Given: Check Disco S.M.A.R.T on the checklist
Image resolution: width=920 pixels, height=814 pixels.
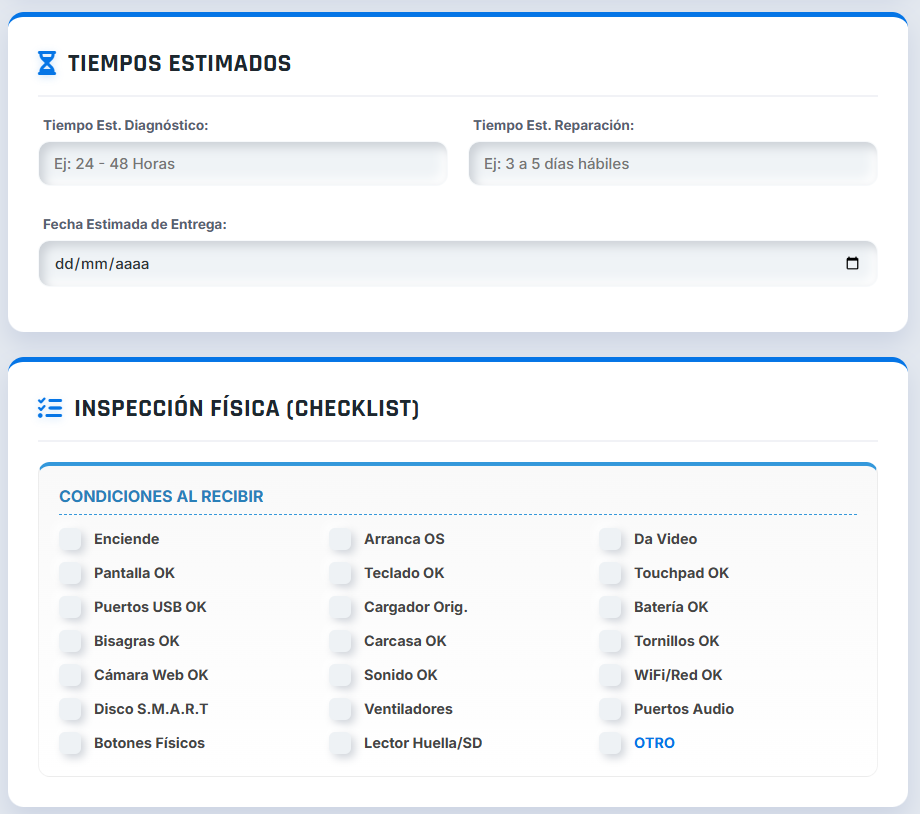Looking at the screenshot, I should coord(71,709).
